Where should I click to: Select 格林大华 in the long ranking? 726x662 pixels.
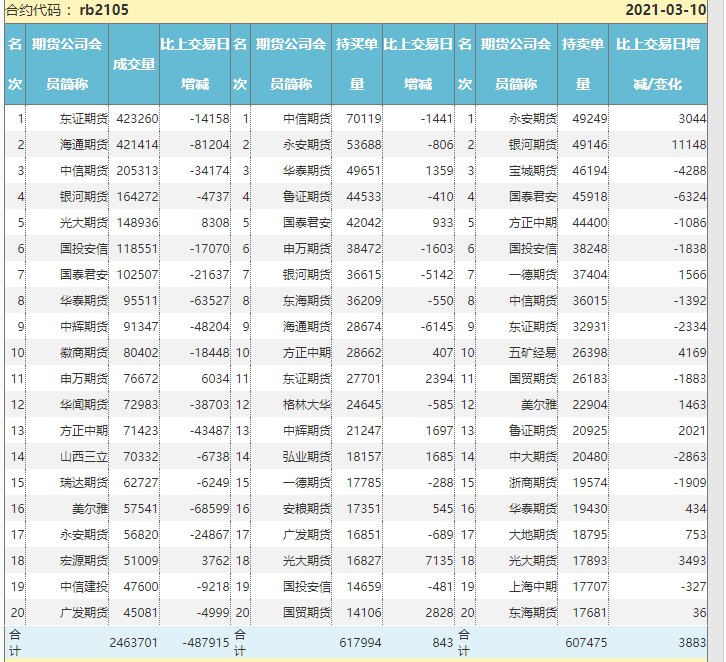point(307,405)
